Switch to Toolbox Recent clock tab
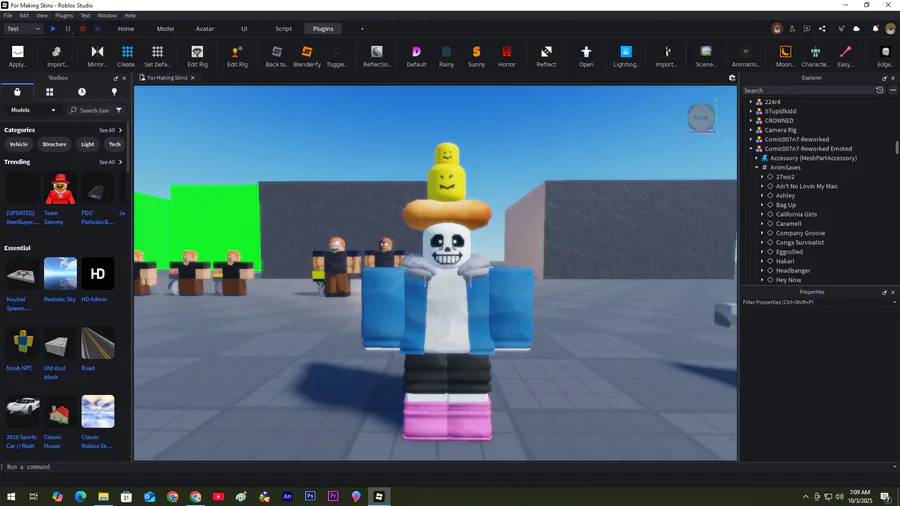 (82, 92)
